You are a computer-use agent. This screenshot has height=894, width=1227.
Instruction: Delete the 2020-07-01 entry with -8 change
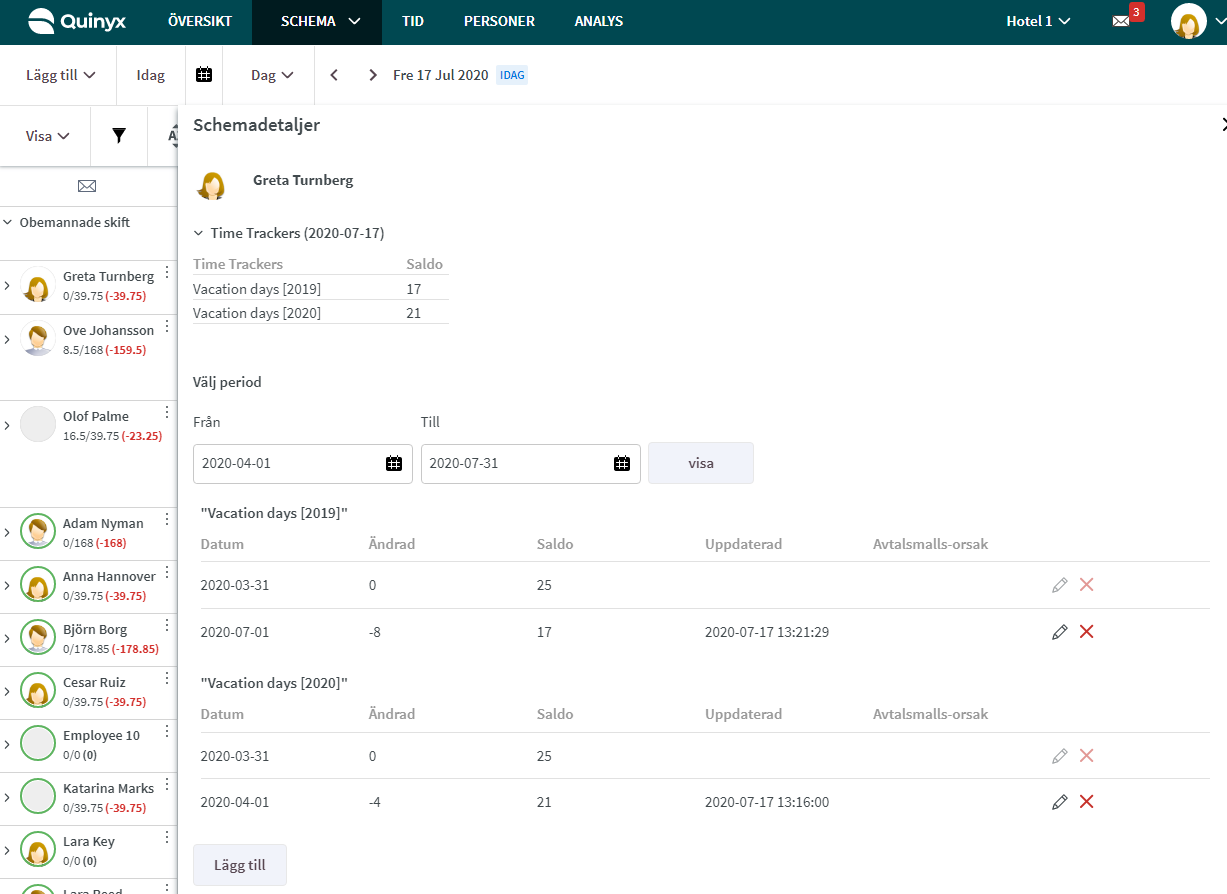click(x=1087, y=632)
